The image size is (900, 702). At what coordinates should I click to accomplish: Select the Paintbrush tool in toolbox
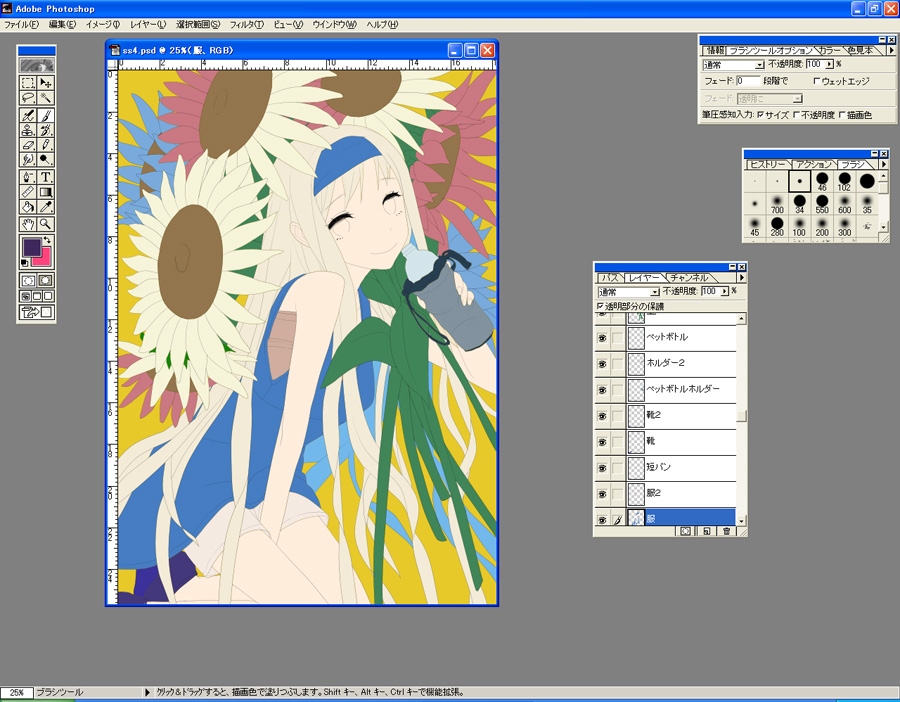[45, 115]
